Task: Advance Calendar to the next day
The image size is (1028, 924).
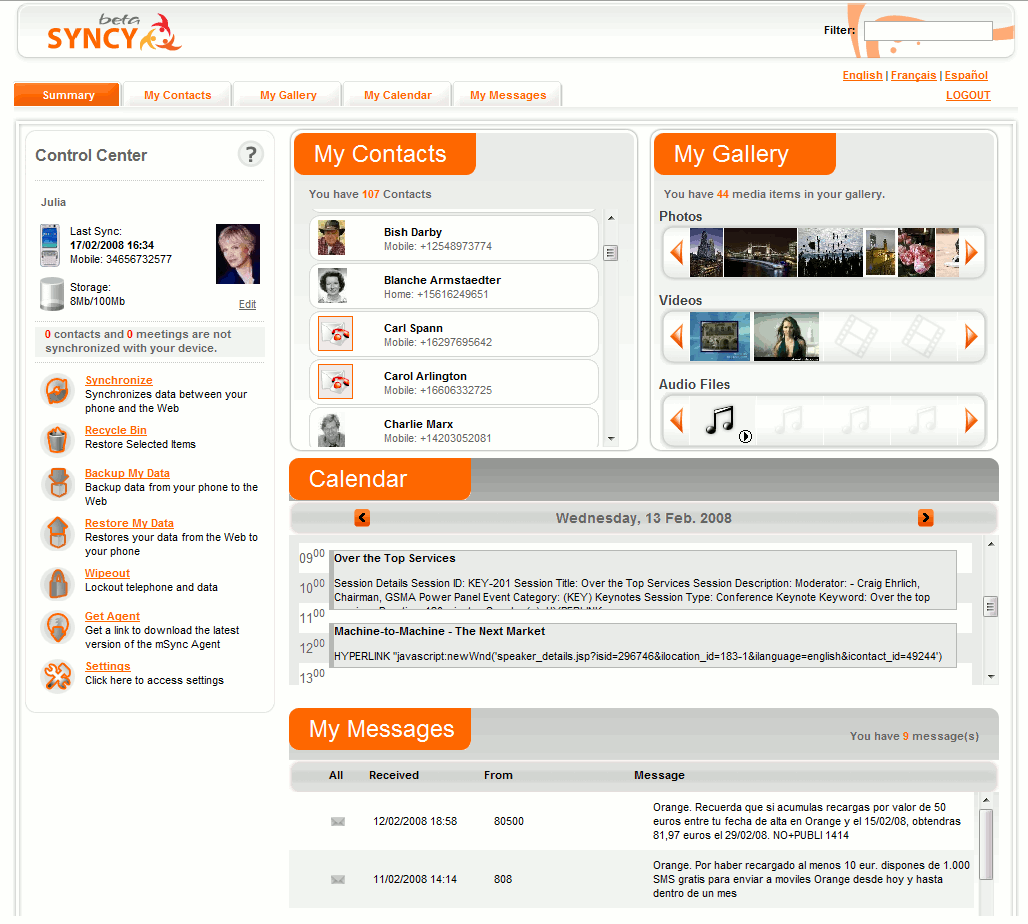Action: (925, 518)
